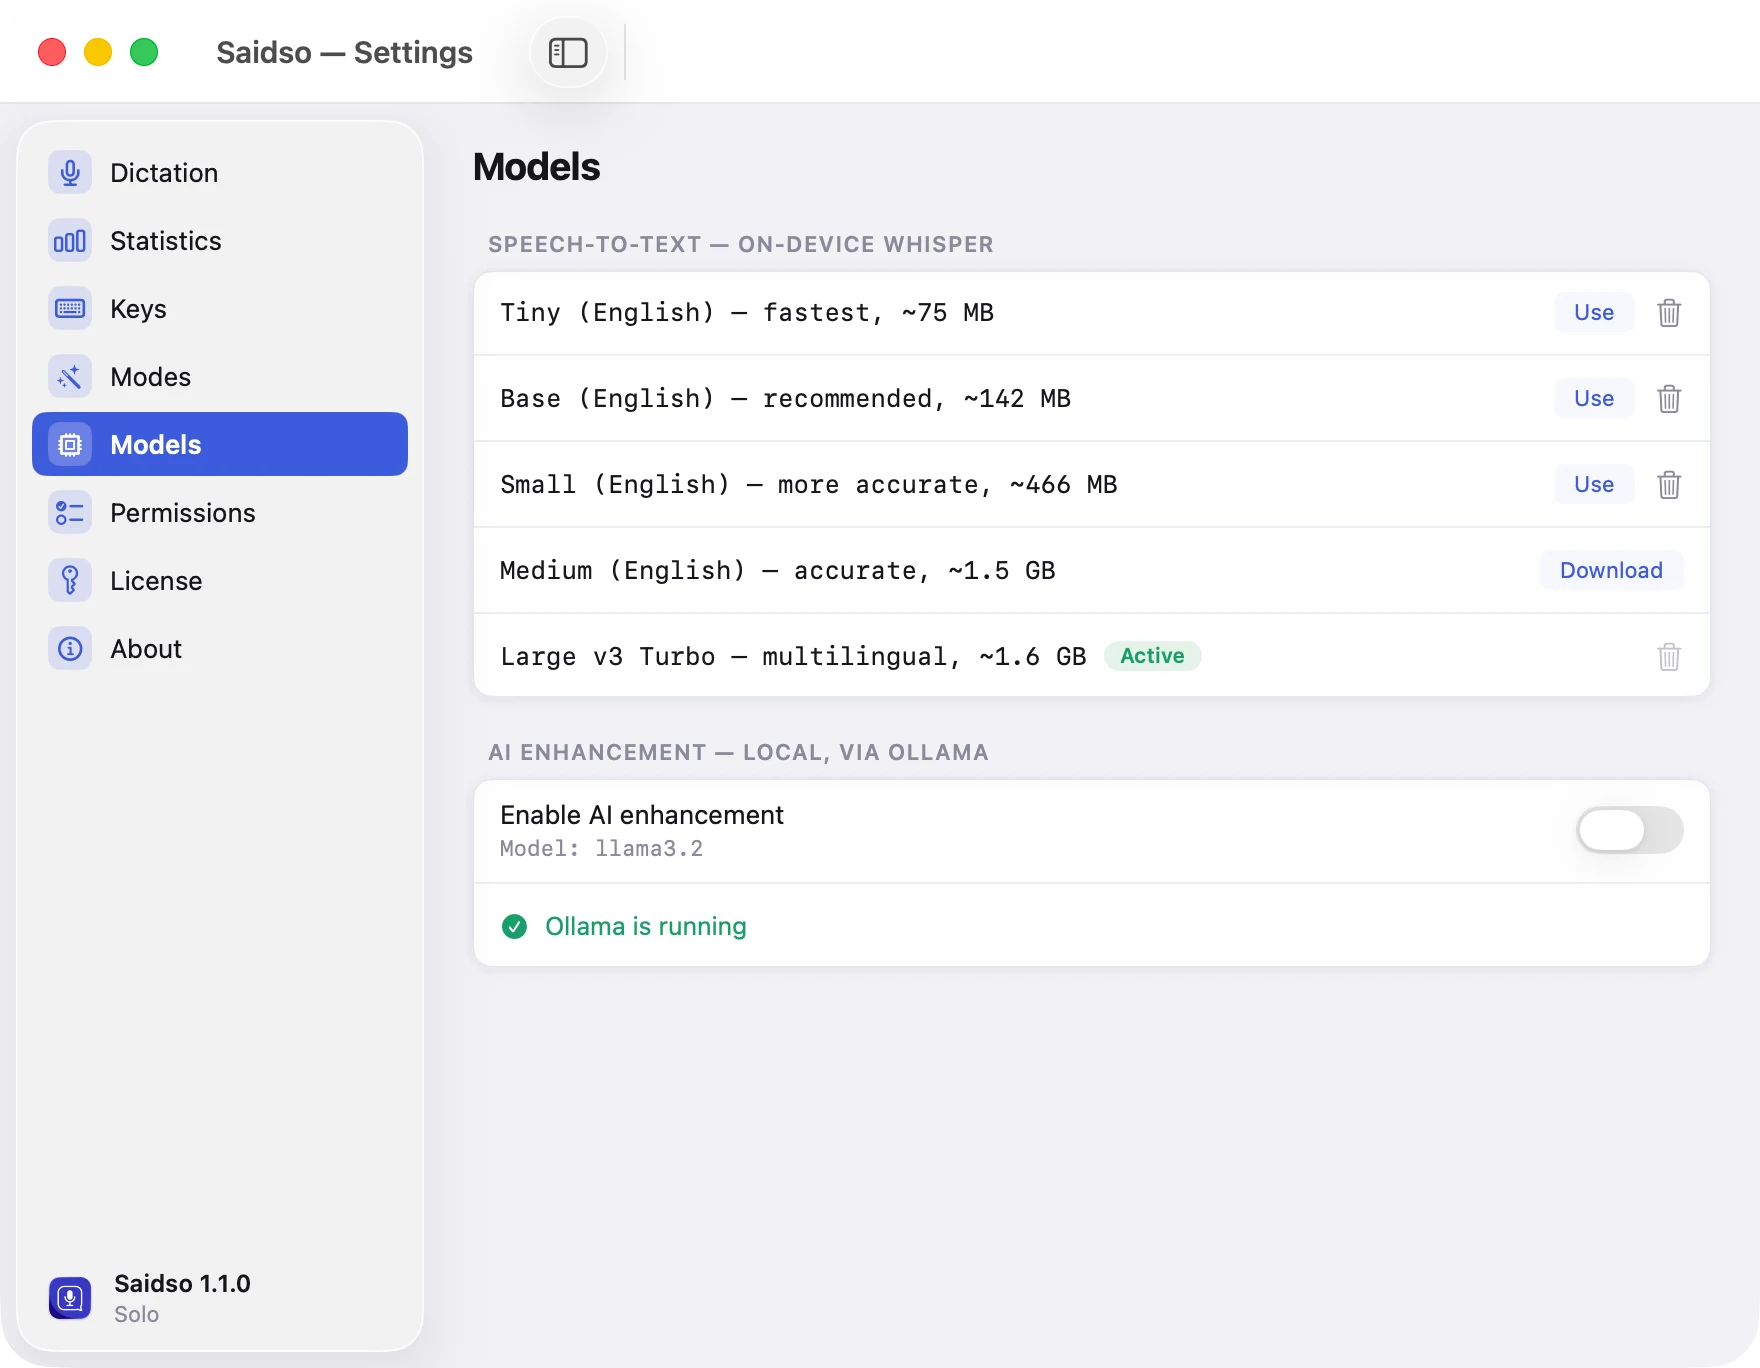Open the License section
The width and height of the screenshot is (1760, 1368).
[x=220, y=581]
